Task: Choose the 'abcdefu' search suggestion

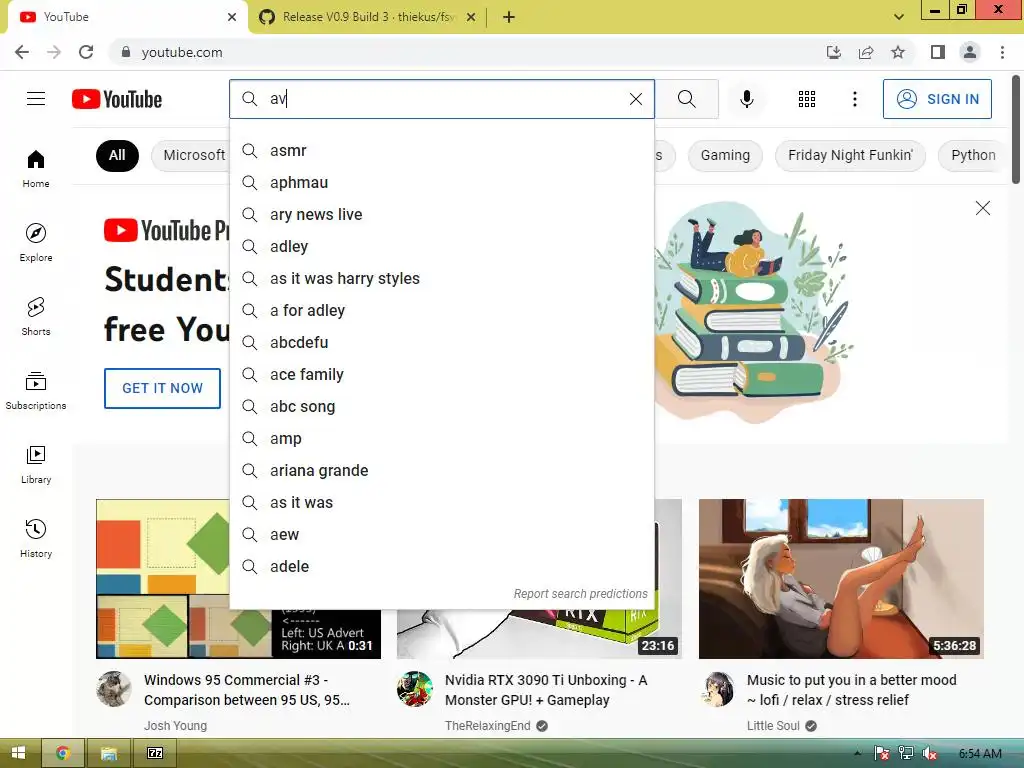Action: [442, 343]
